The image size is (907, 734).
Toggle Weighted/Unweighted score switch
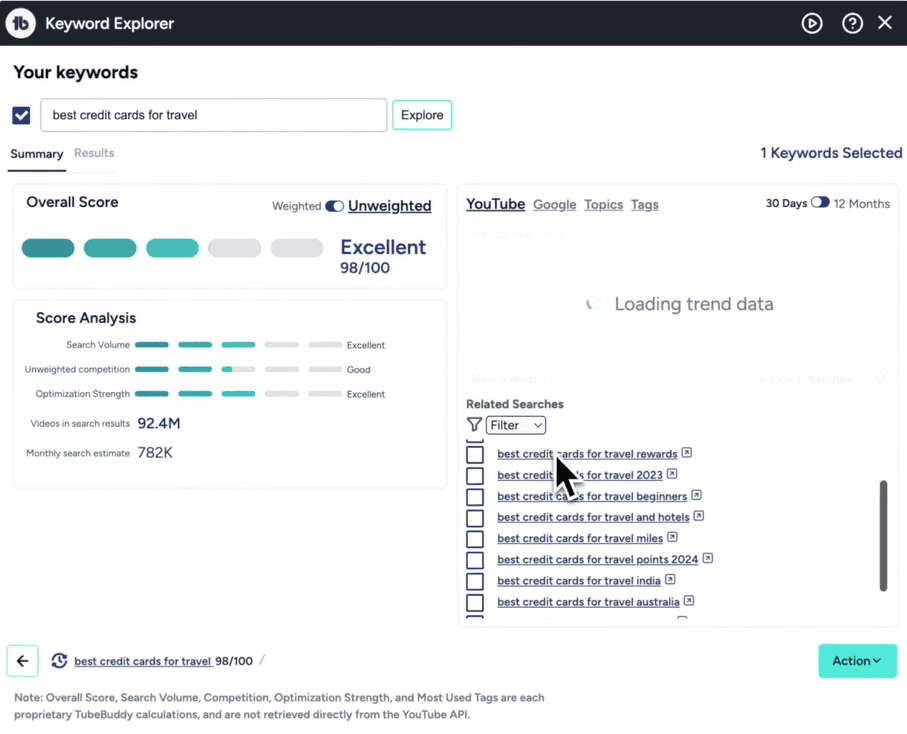335,206
